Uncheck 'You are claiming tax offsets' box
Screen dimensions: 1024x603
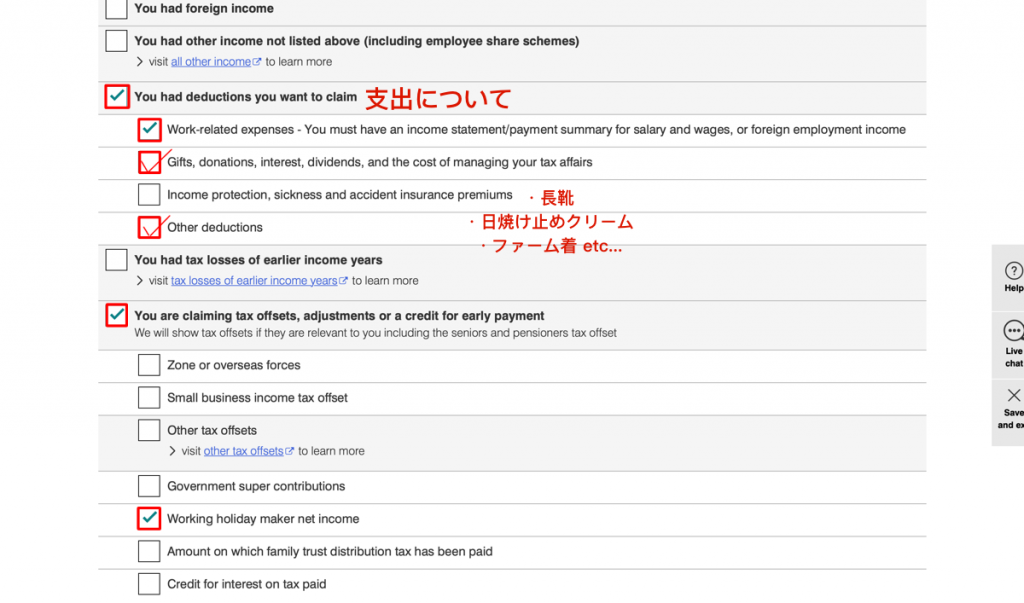(117, 316)
